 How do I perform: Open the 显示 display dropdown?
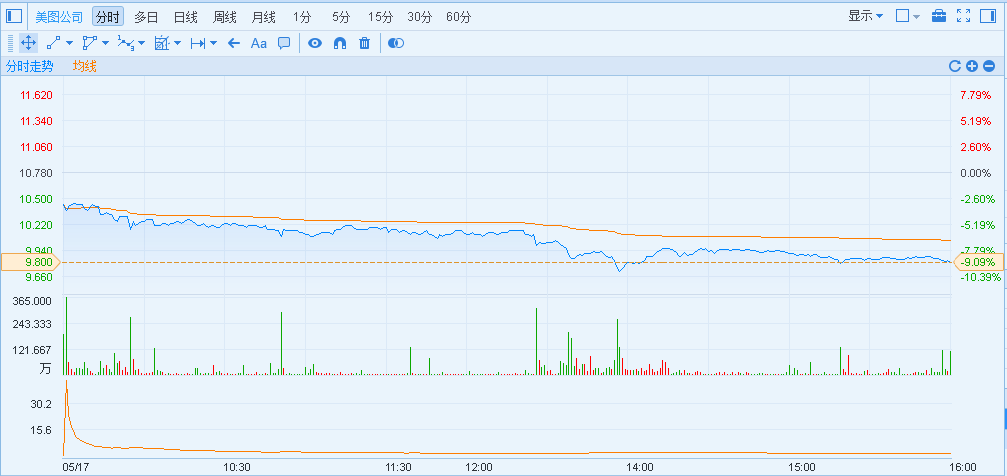866,16
